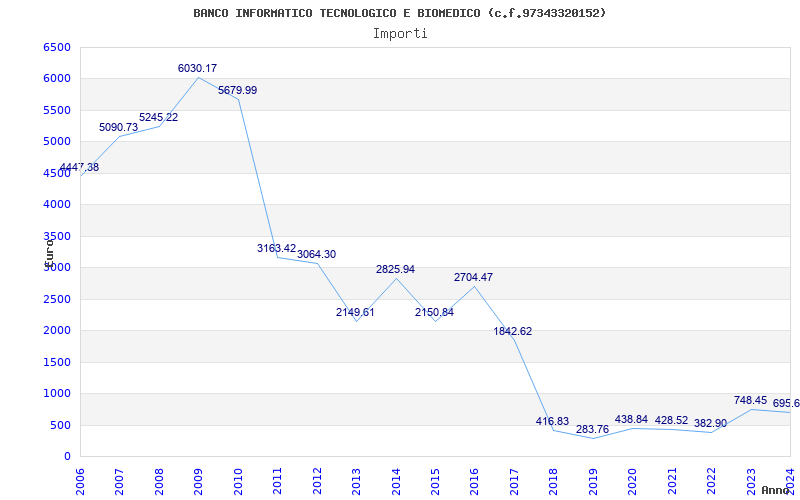This screenshot has height=500, width=800.
Task: Click the 748.45 value label
Action: coord(751,401)
